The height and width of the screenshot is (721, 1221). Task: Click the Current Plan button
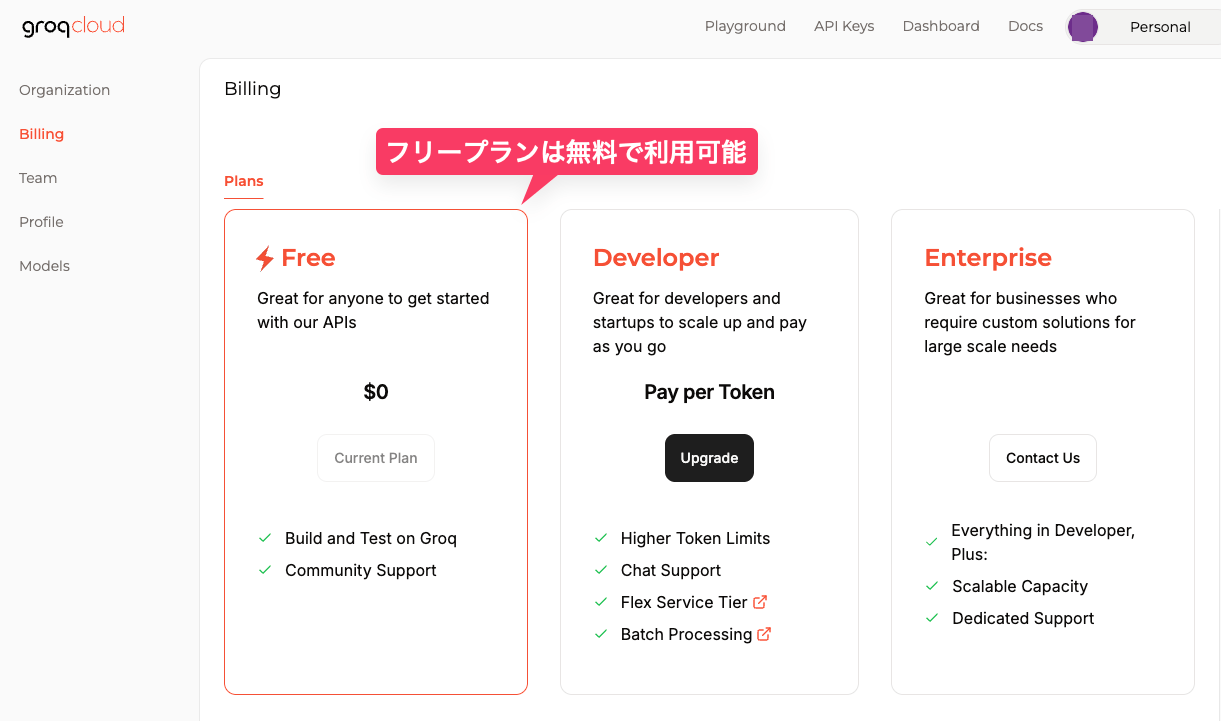point(376,458)
